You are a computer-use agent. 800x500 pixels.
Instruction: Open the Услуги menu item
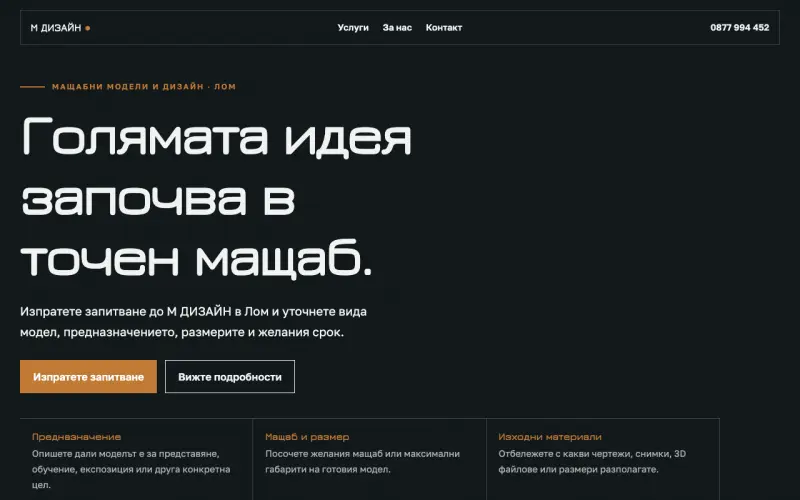click(x=353, y=28)
